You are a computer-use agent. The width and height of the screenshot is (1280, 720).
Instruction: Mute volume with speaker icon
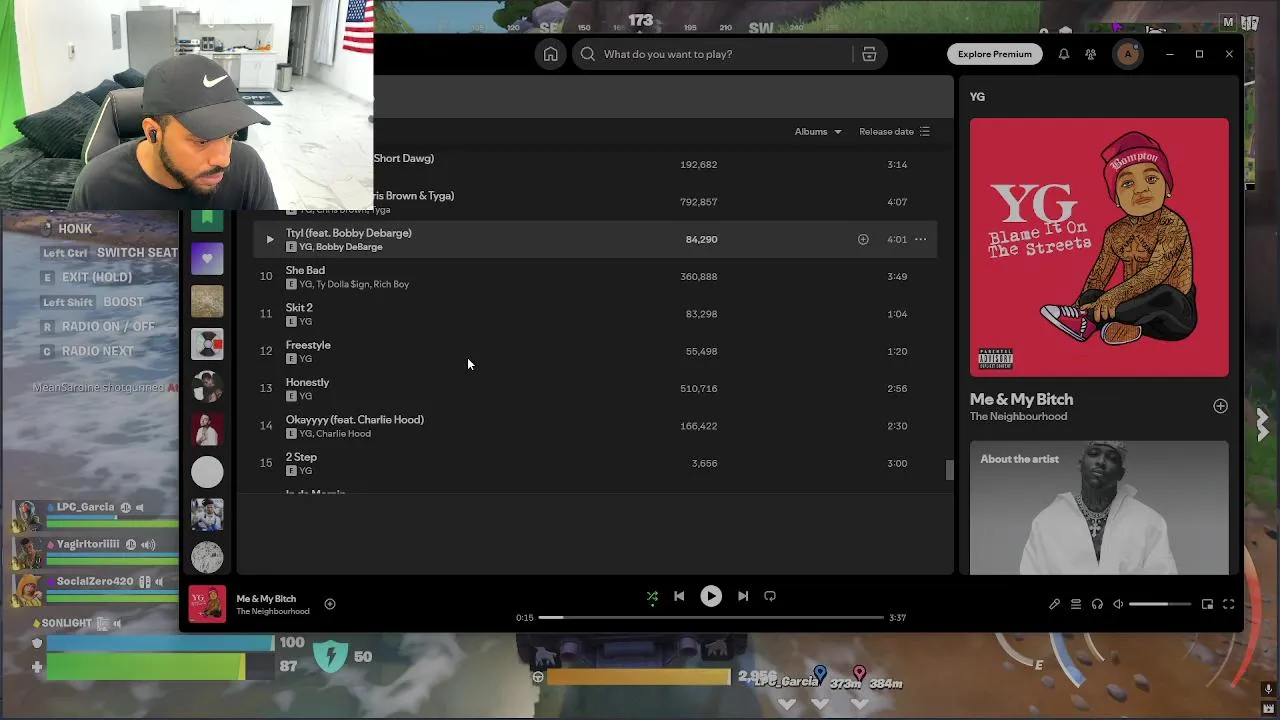1118,604
